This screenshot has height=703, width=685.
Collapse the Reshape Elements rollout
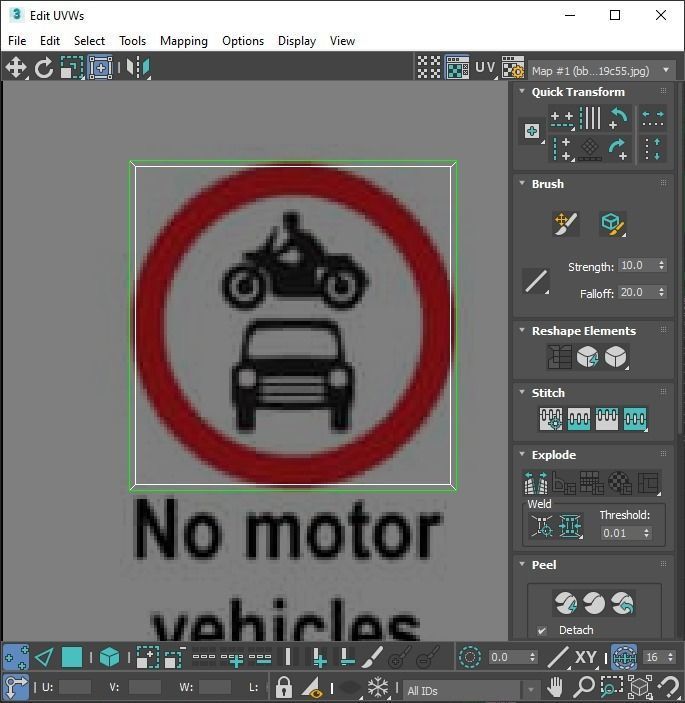point(522,330)
